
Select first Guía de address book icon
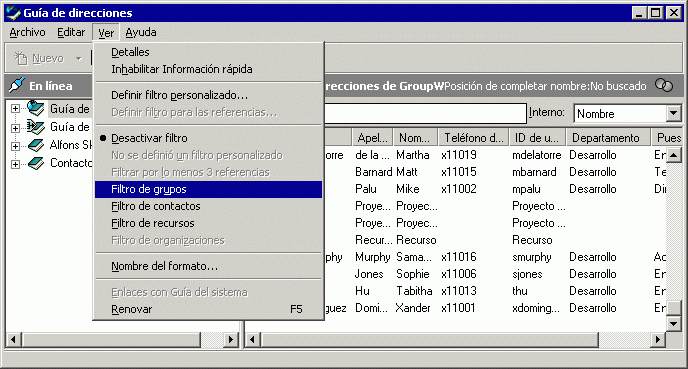tap(36, 108)
